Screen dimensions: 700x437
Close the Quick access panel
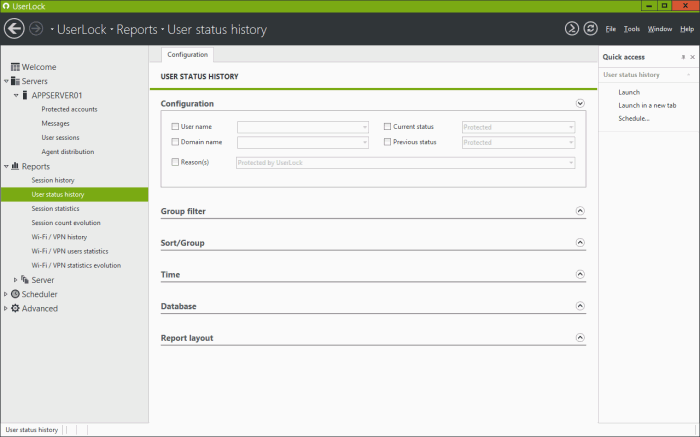click(692, 57)
